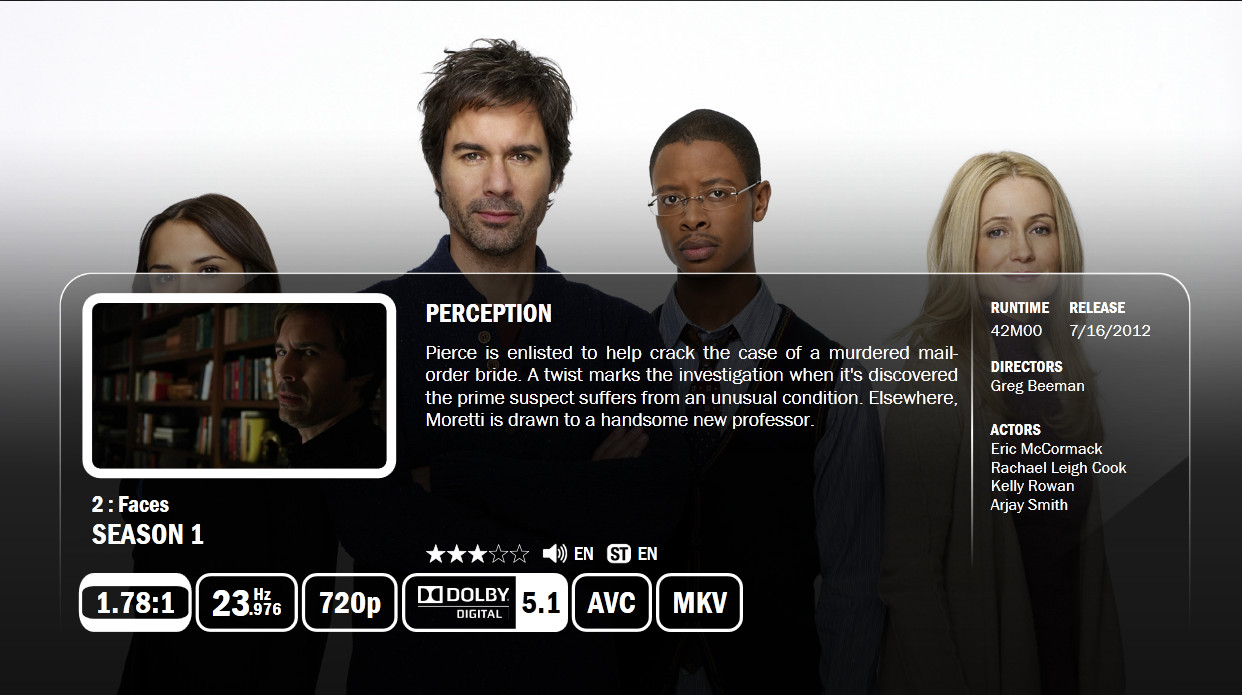This screenshot has width=1242, height=695.
Task: Click the speaker audio language icon
Action: (554, 554)
